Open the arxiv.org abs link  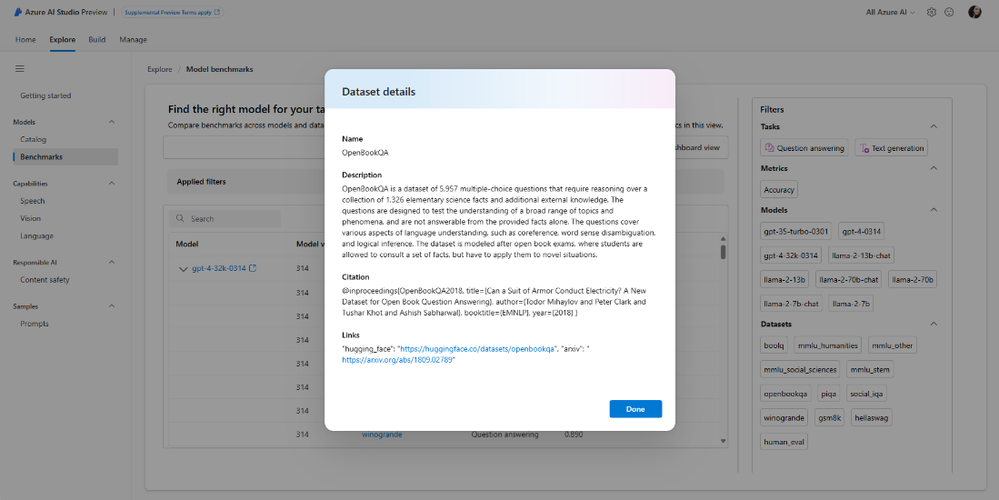[x=397, y=360]
